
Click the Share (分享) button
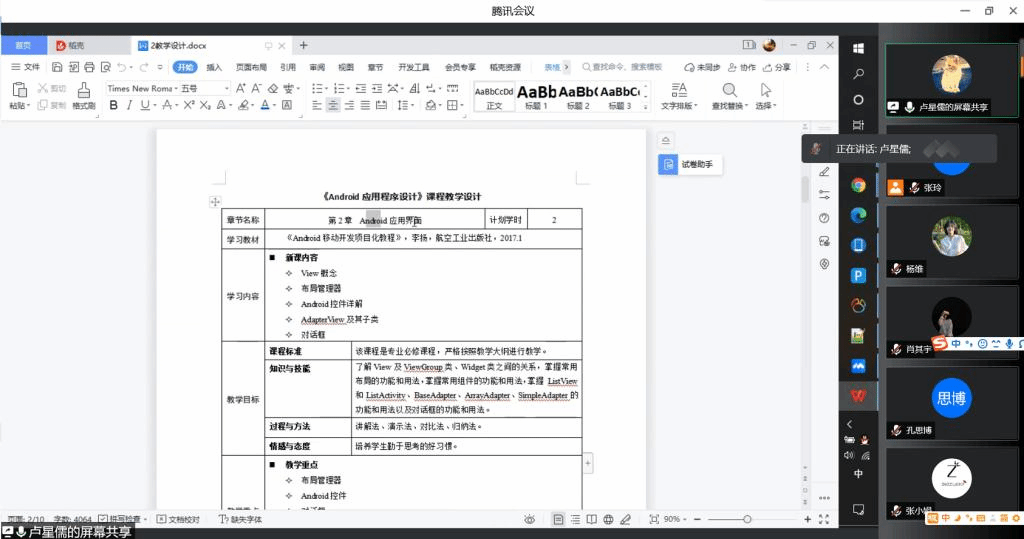(x=776, y=67)
